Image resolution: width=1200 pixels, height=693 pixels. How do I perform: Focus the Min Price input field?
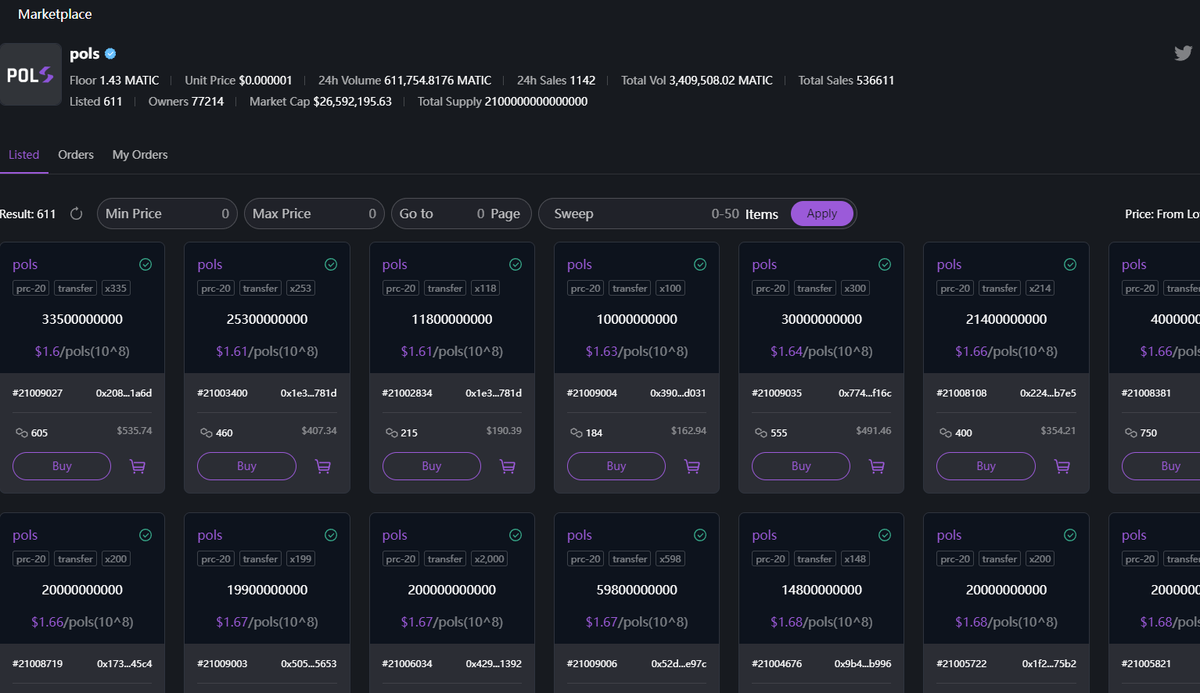tap(167, 214)
